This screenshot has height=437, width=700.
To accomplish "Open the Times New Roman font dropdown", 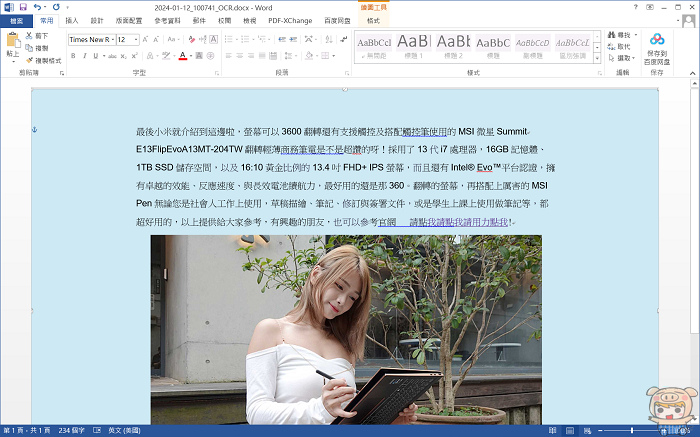I will click(x=112, y=40).
